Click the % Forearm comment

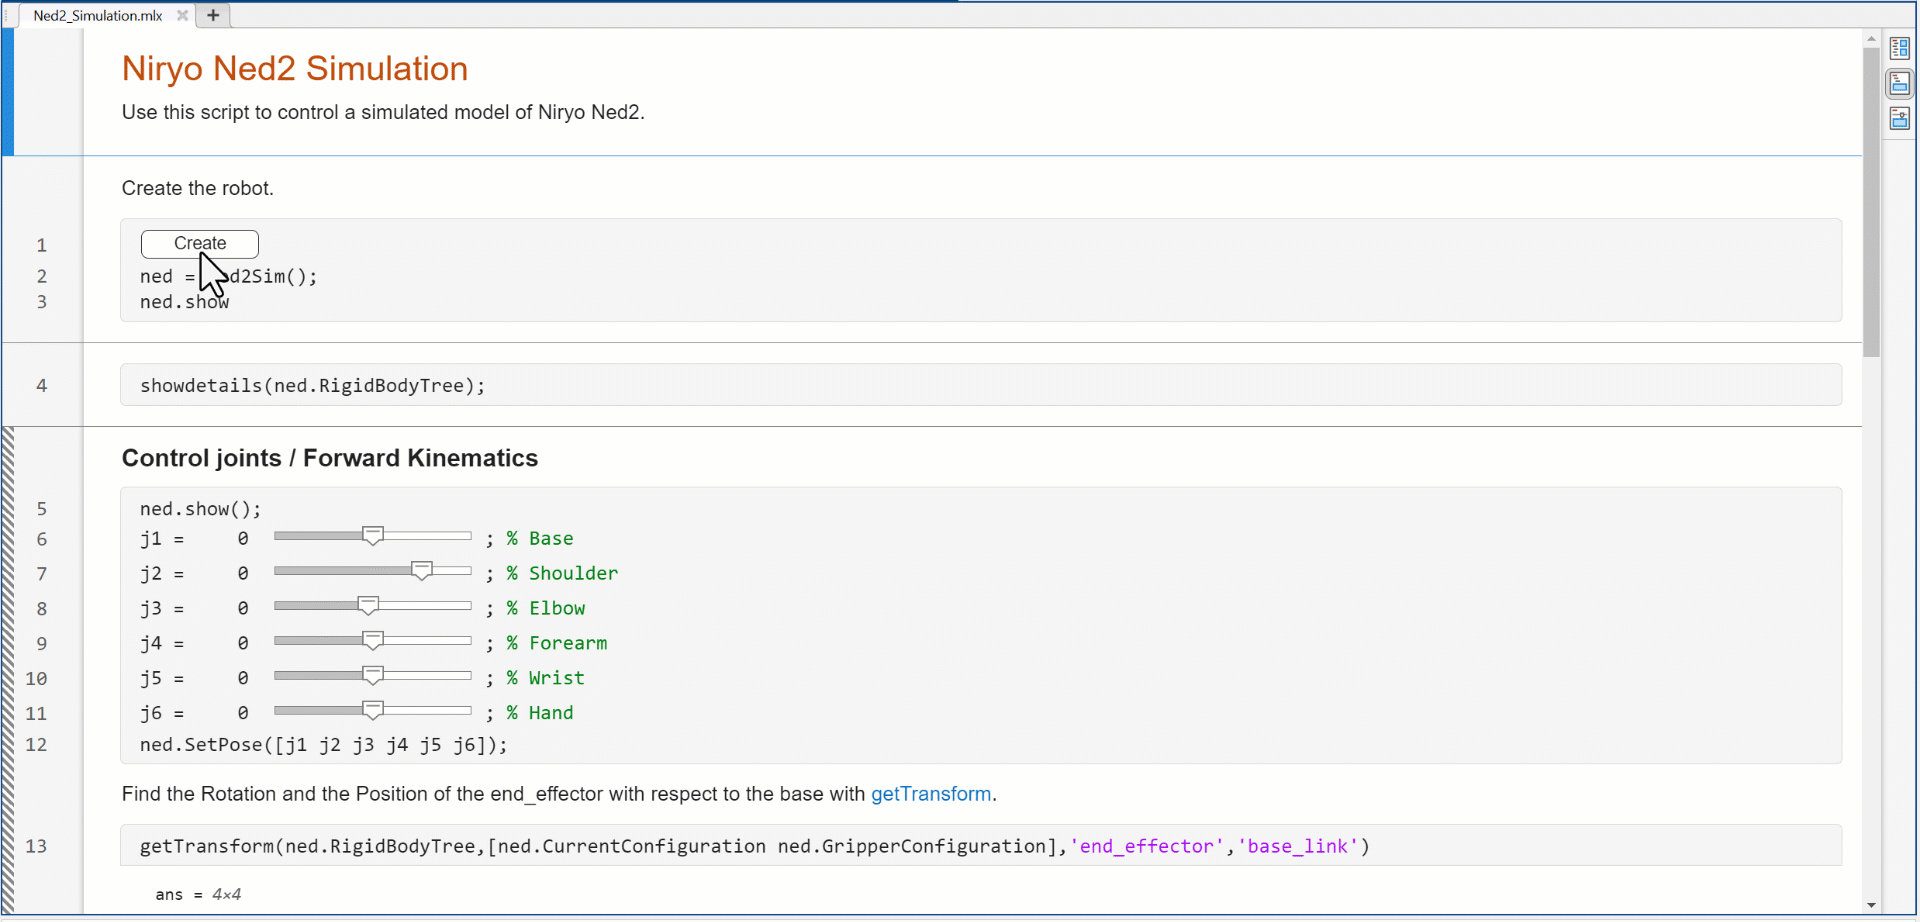pyautogui.click(x=557, y=644)
